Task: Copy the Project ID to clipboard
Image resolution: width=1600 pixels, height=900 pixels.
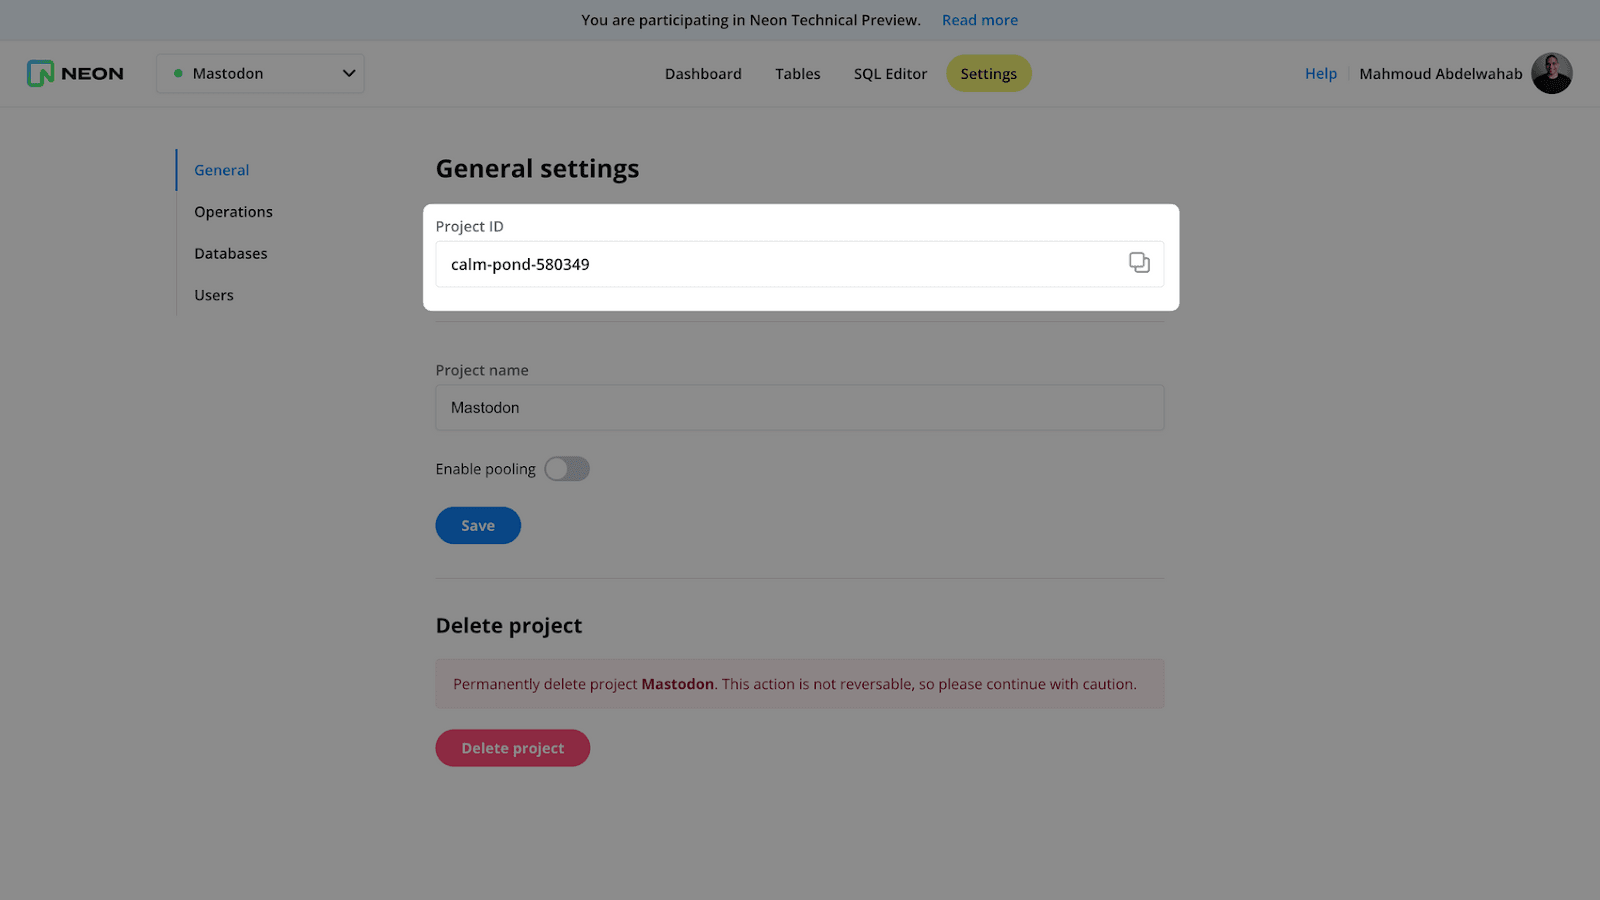Action: (1139, 263)
